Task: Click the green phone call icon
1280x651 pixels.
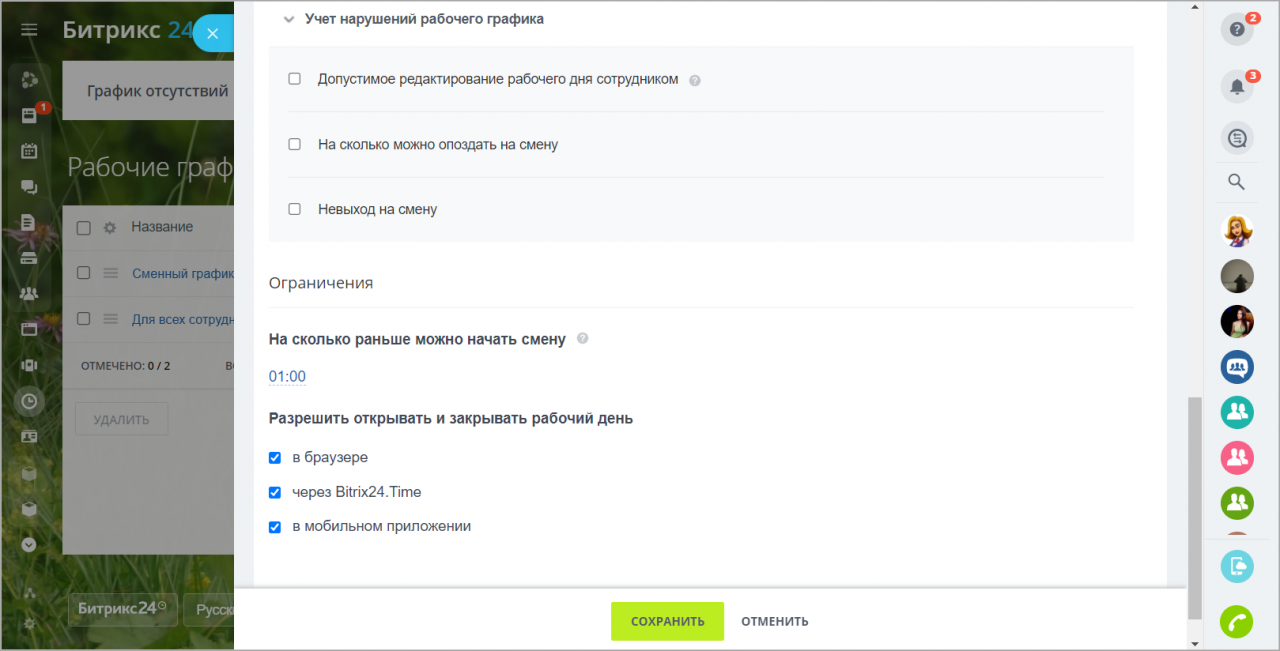Action: point(1237,622)
